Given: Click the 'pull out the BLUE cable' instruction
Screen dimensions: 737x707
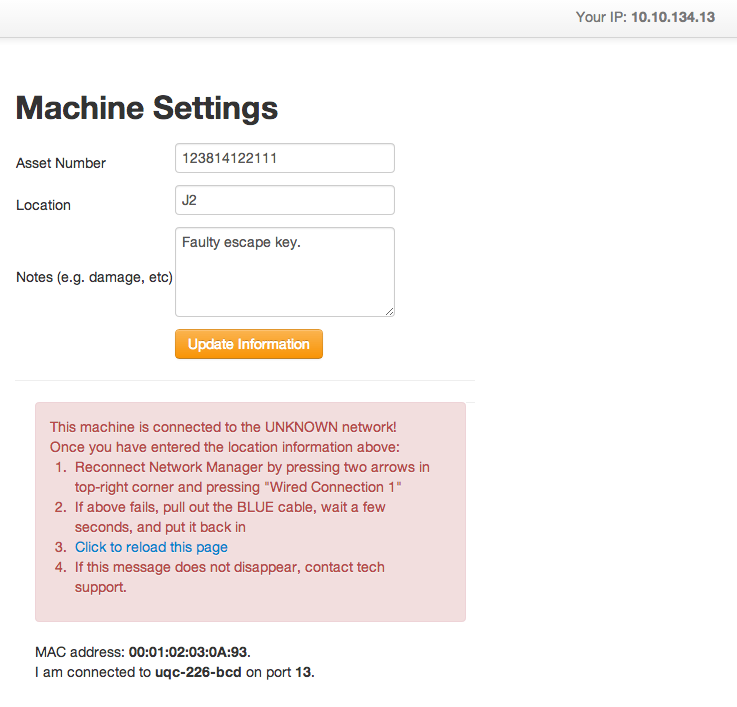Looking at the screenshot, I should (x=230, y=517).
